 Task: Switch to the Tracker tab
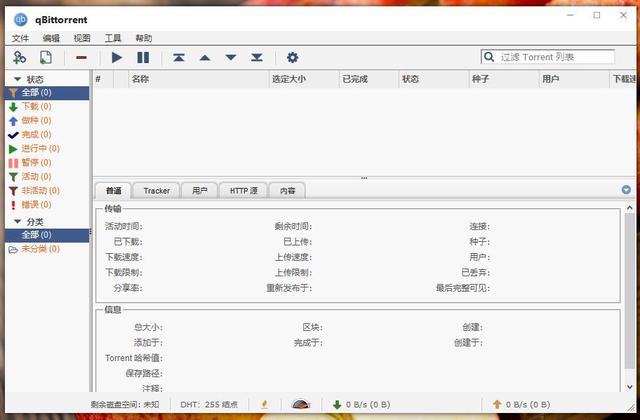coord(156,190)
